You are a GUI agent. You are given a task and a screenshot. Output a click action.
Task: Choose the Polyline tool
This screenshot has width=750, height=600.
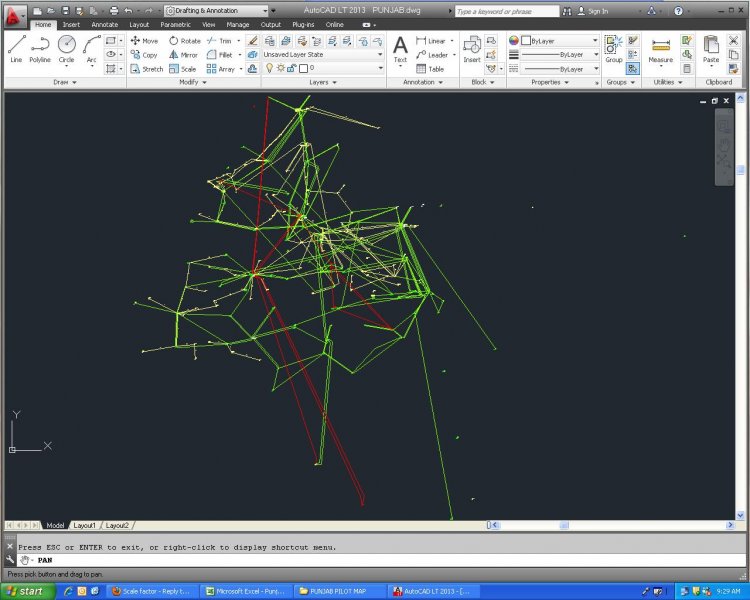40,48
